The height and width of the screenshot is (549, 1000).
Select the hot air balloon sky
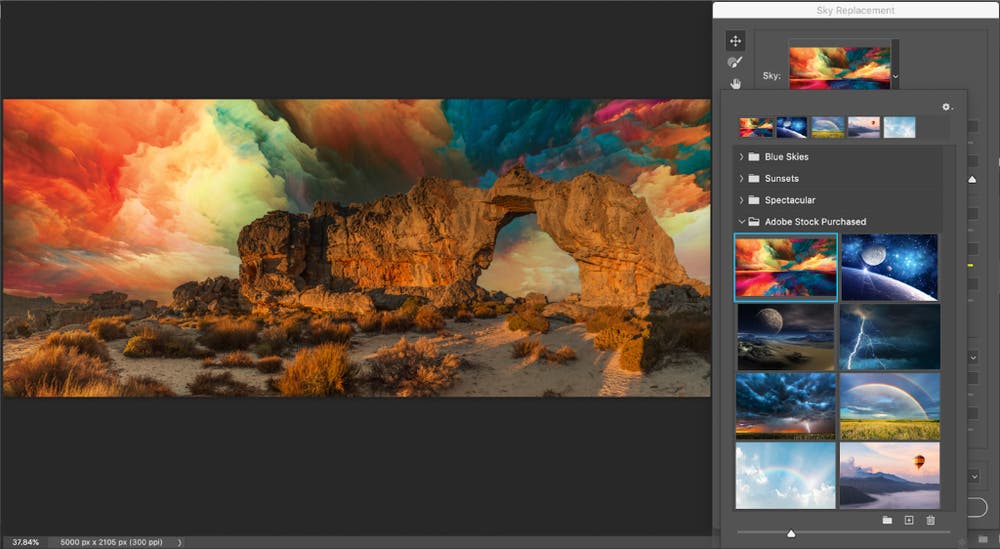click(x=890, y=476)
